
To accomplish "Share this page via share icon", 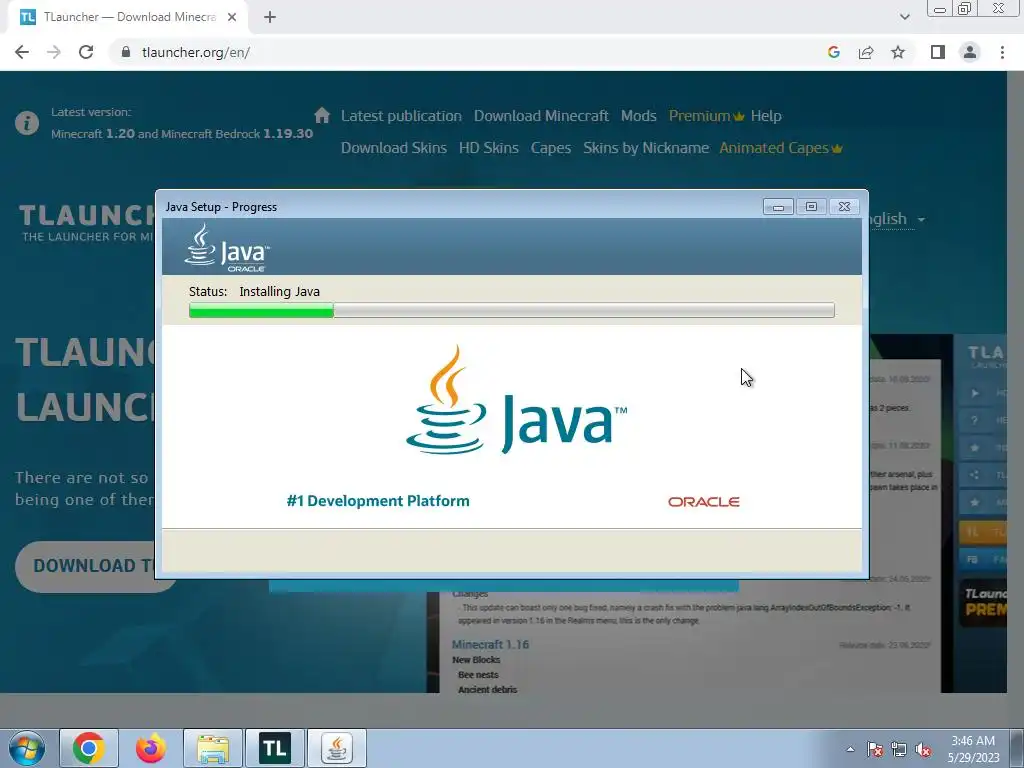I will point(866,52).
